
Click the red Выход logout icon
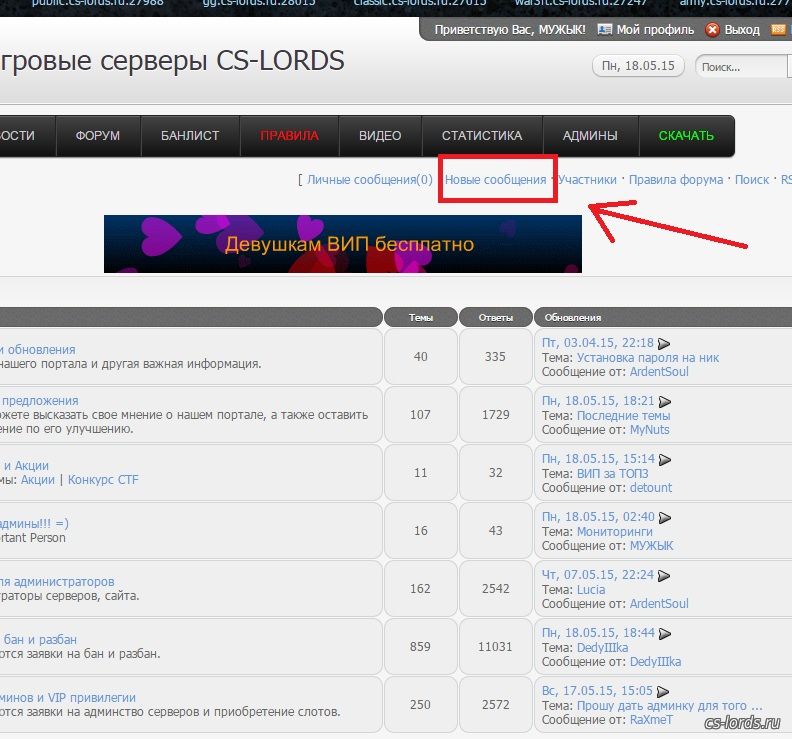coord(712,30)
